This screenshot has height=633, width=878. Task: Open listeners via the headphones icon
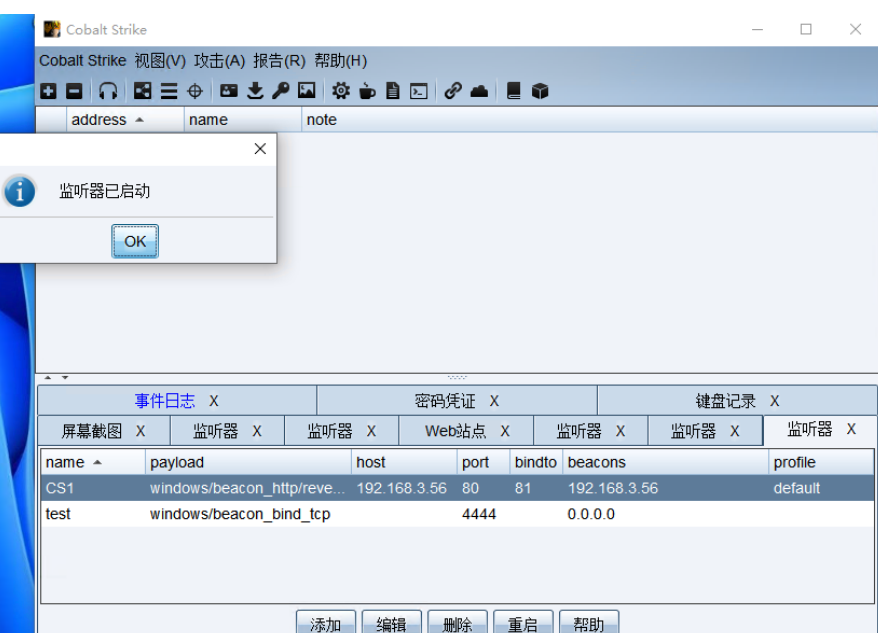(108, 91)
